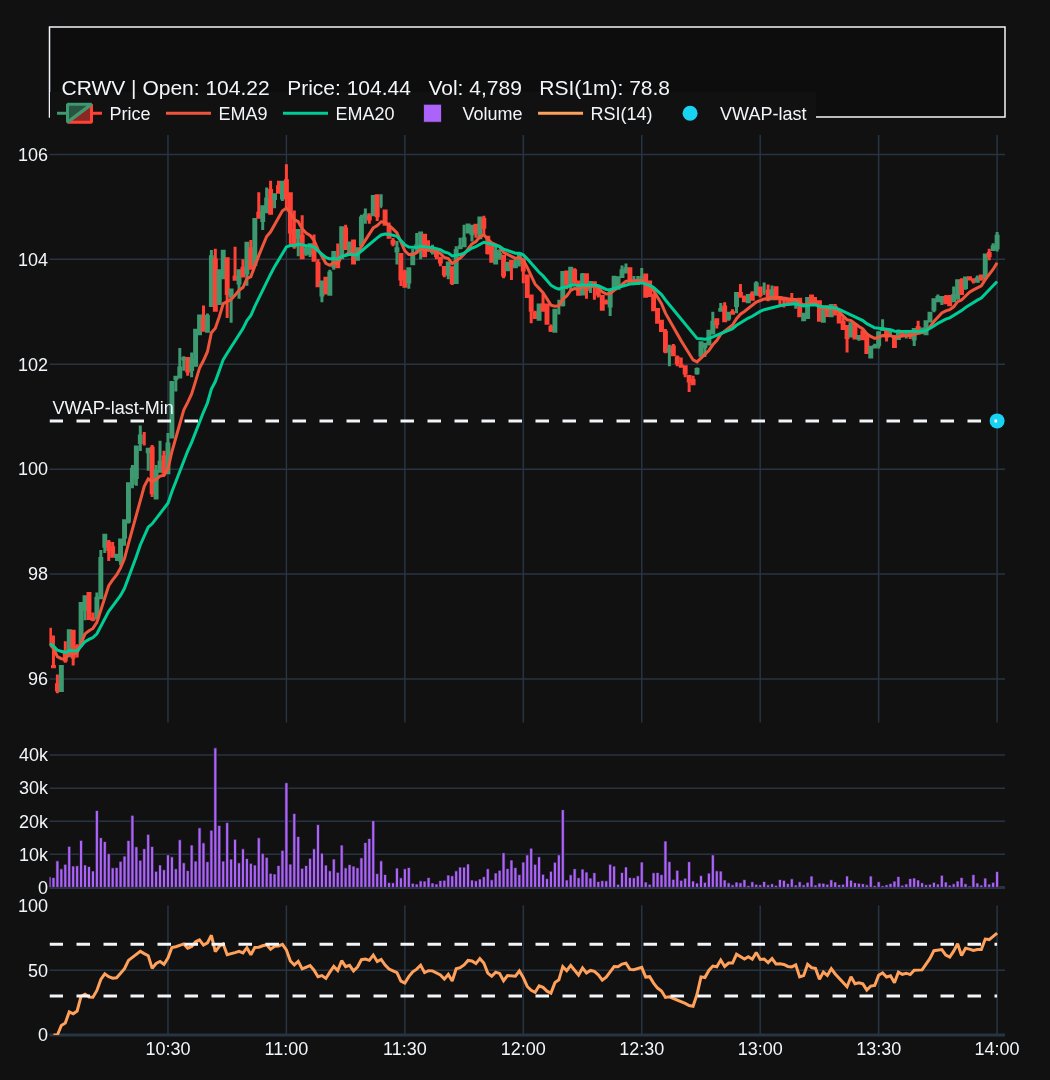Click the 96 price axis label
Viewport: 1050px width, 1080px height.
[38, 678]
